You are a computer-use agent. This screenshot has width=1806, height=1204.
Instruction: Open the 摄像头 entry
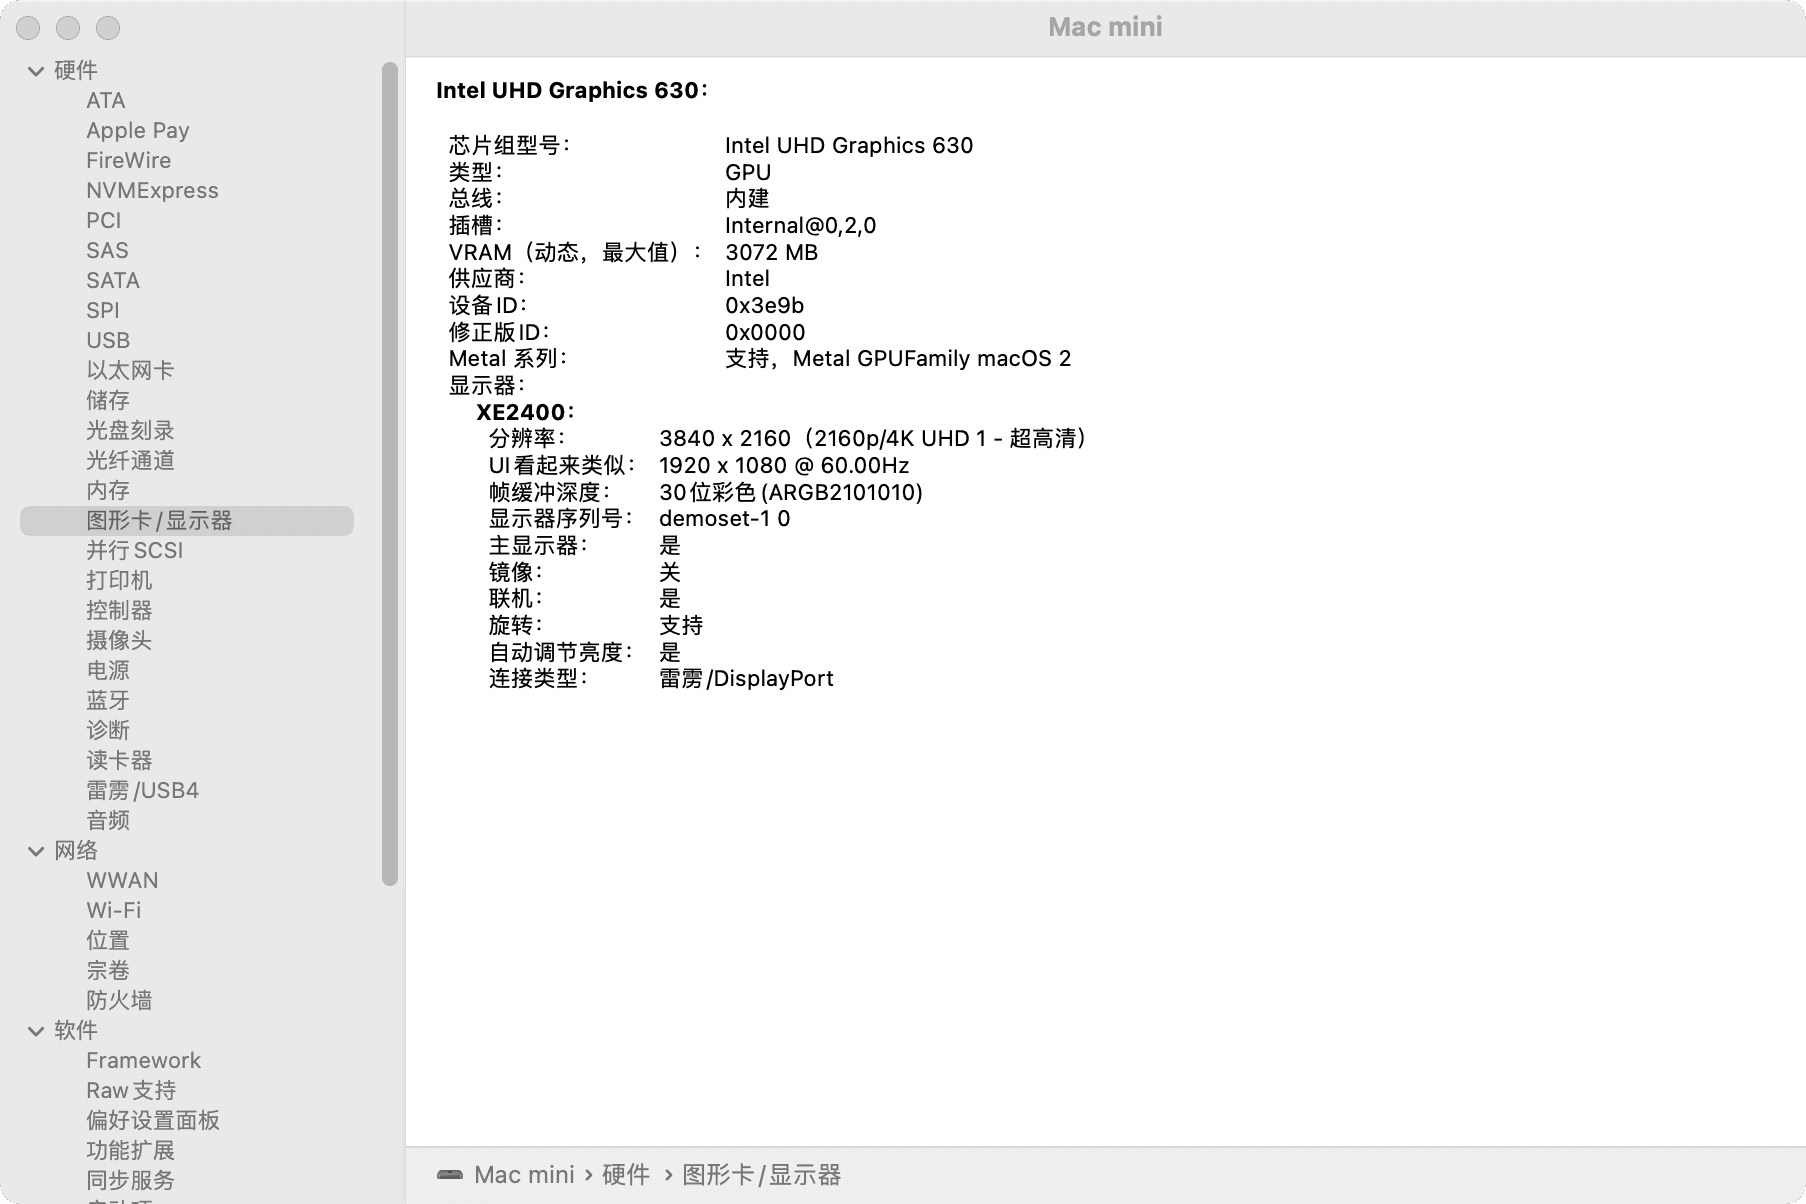(x=119, y=641)
